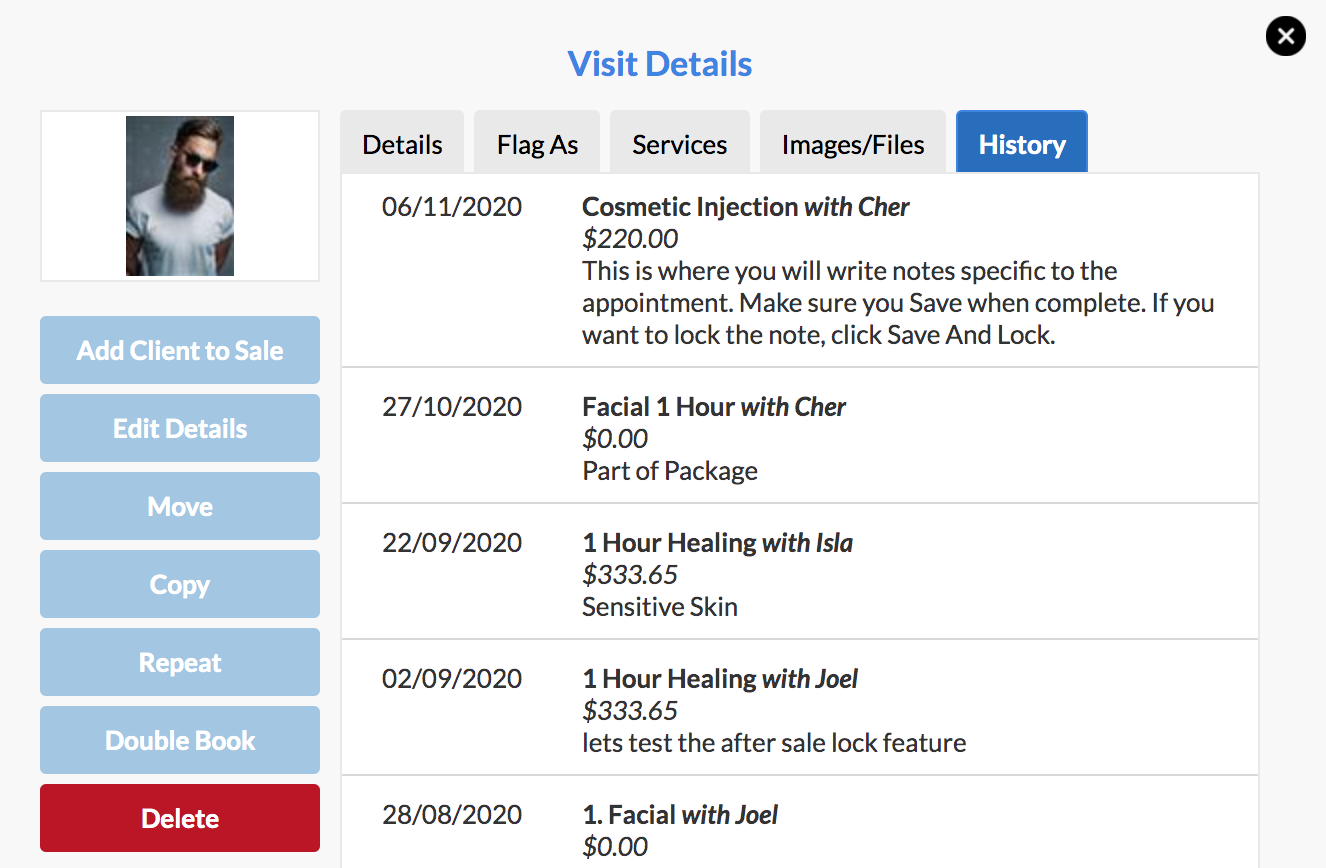Select the 1. Facial with Joel entry

[680, 815]
